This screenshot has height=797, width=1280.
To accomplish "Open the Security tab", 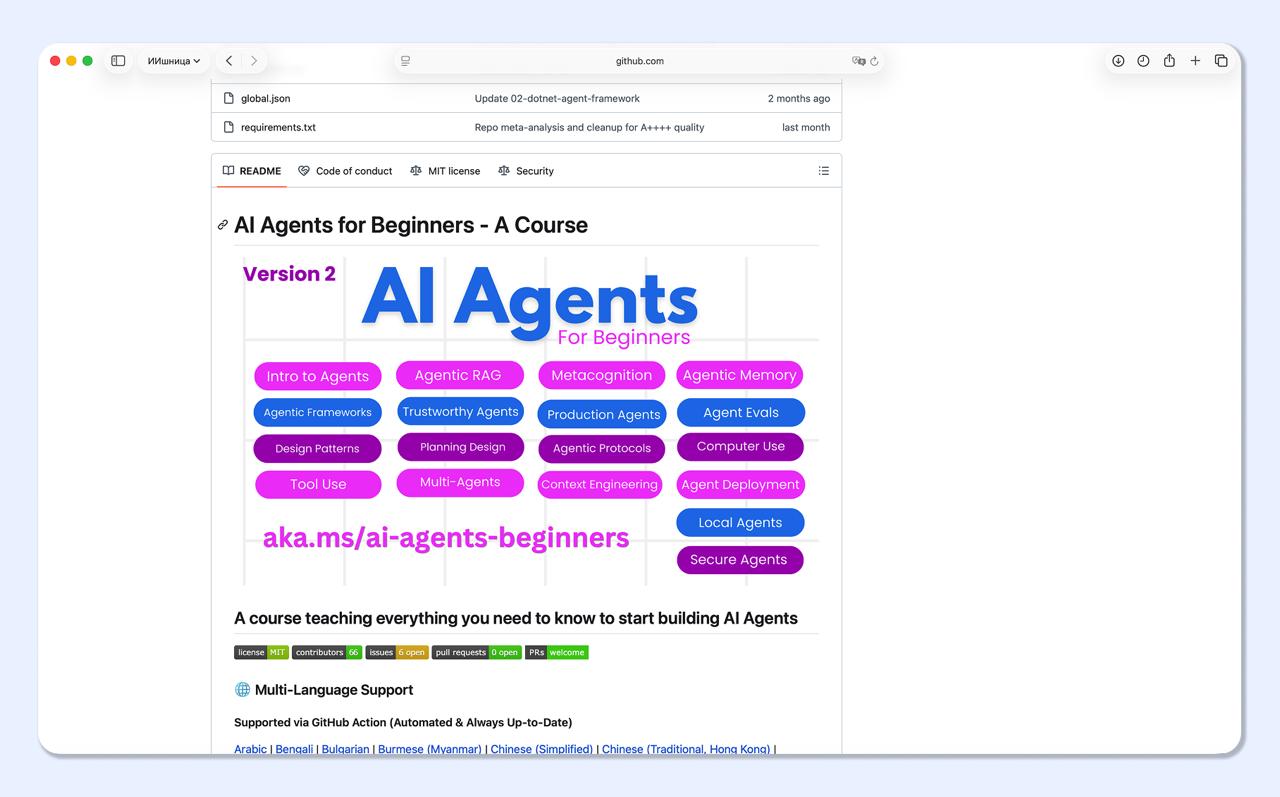I will pyautogui.click(x=526, y=171).
